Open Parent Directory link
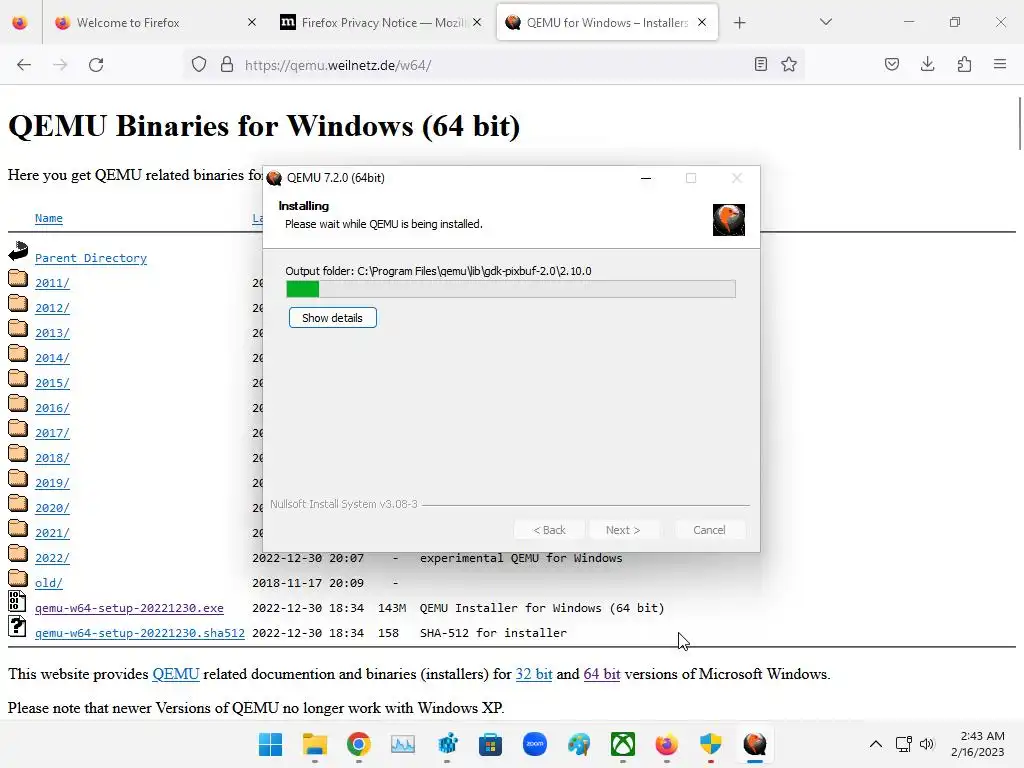Viewport: 1024px width, 768px height. 91,258
